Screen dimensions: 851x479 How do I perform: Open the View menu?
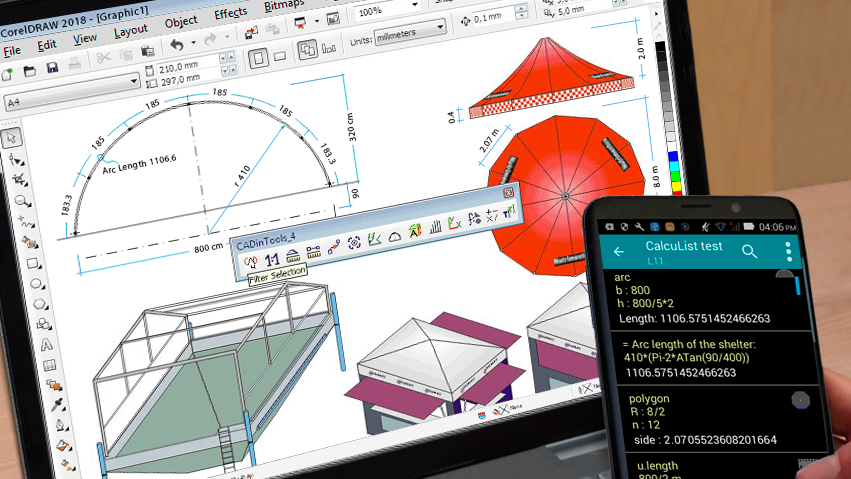point(85,39)
